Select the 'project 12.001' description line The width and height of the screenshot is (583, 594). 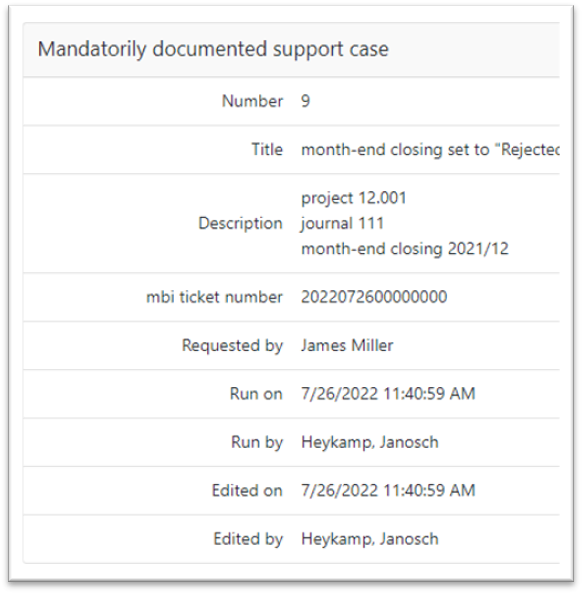coord(353,198)
